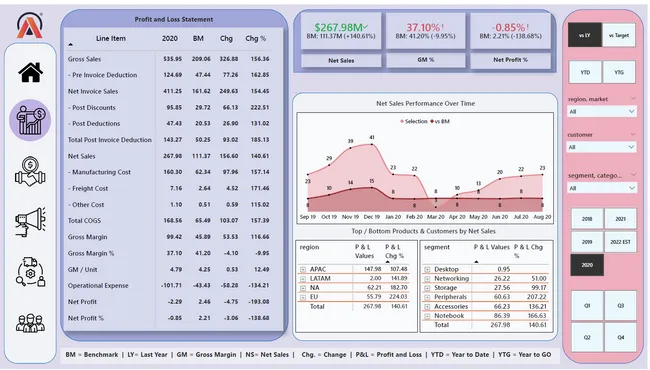Screen dimensions: 650x370
Task: Open the Sales handshake icon
Action: coord(30,171)
